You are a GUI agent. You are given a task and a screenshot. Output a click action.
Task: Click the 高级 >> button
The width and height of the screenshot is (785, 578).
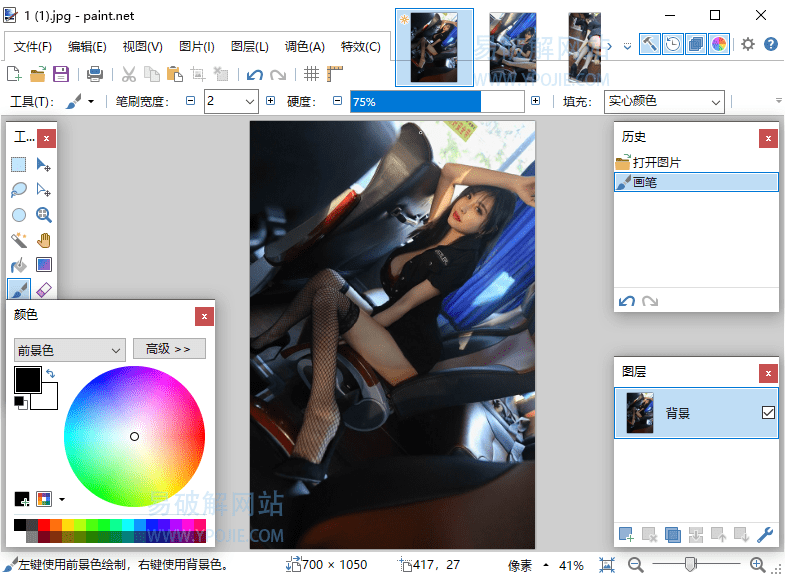point(169,349)
